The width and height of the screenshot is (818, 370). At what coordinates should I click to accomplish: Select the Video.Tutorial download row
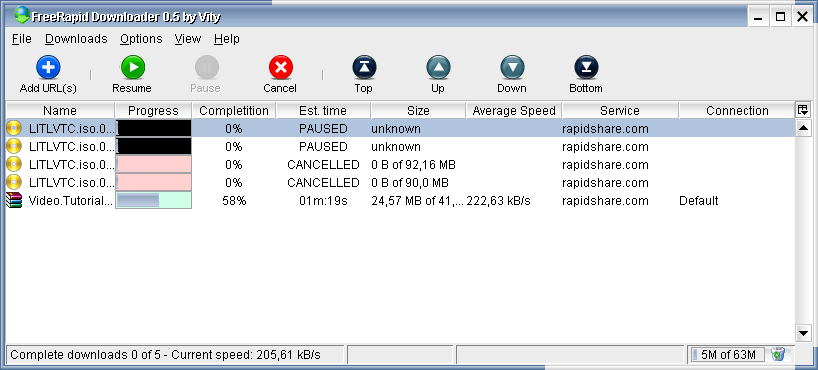[400, 201]
